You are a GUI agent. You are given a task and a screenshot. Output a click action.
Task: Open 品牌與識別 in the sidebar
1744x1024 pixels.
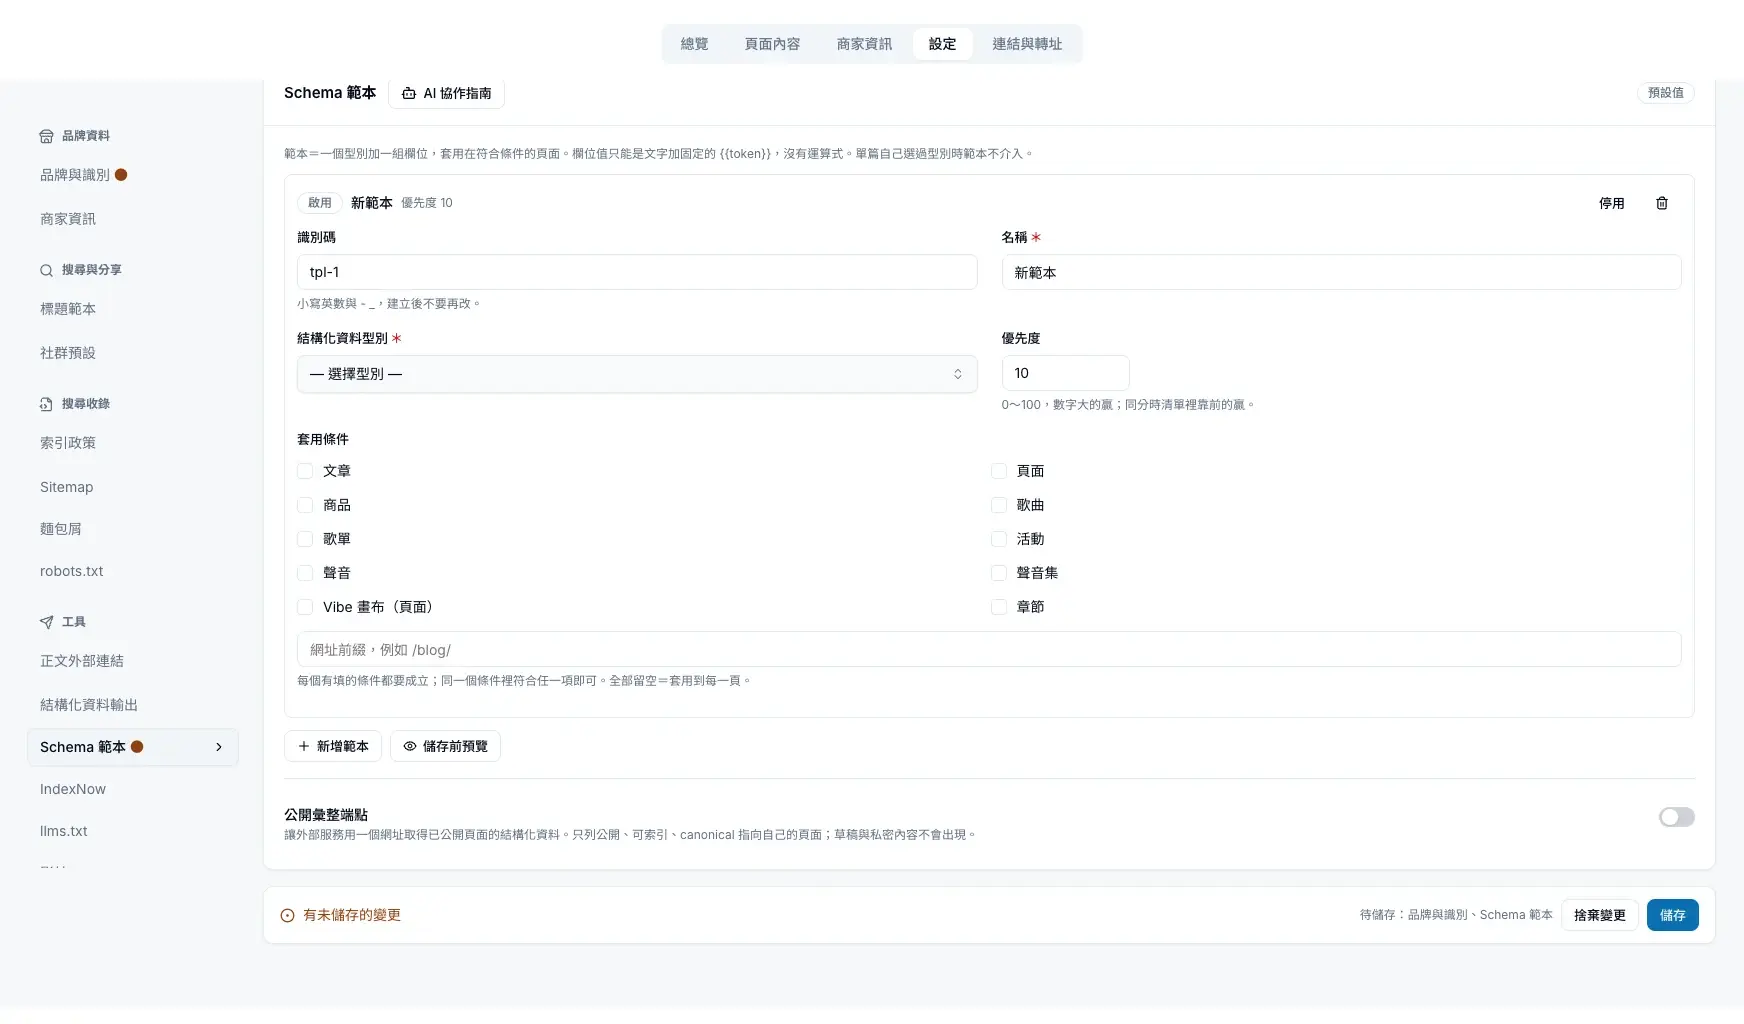[x=75, y=175]
